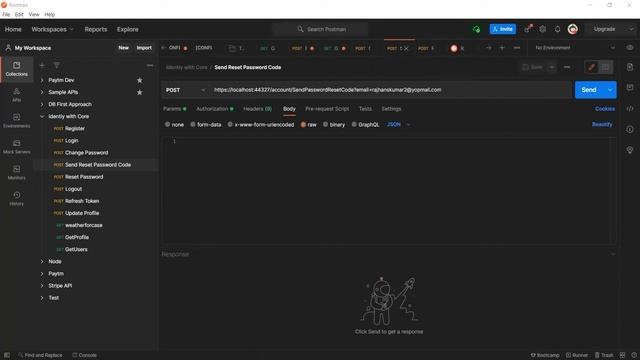Open the documentation icon in right sidebar
The height and width of the screenshot is (360, 640).
pos(630,67)
